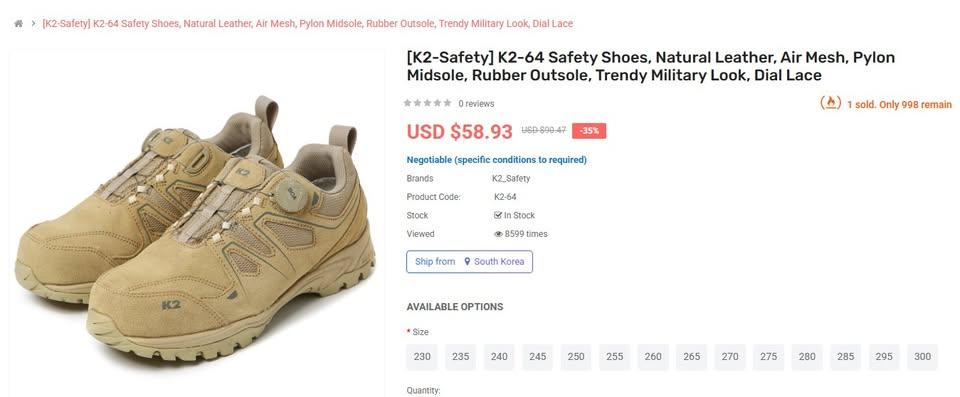Click the flame hot-sale icon

[x=830, y=103]
